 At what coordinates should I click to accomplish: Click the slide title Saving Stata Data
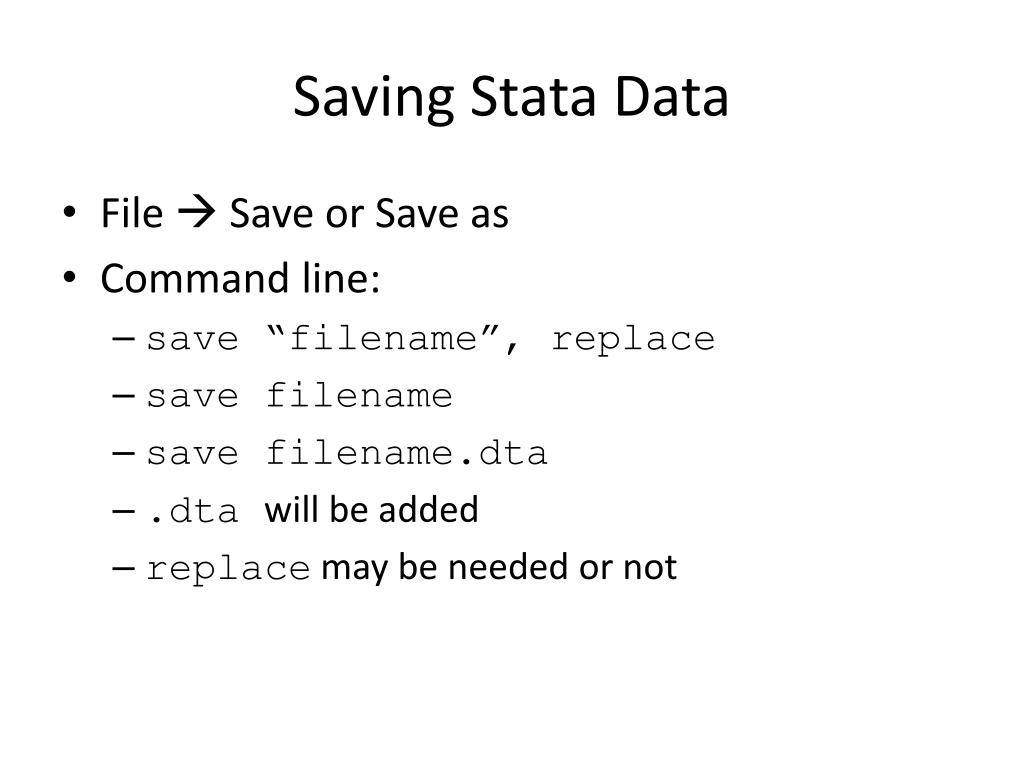coord(511,98)
